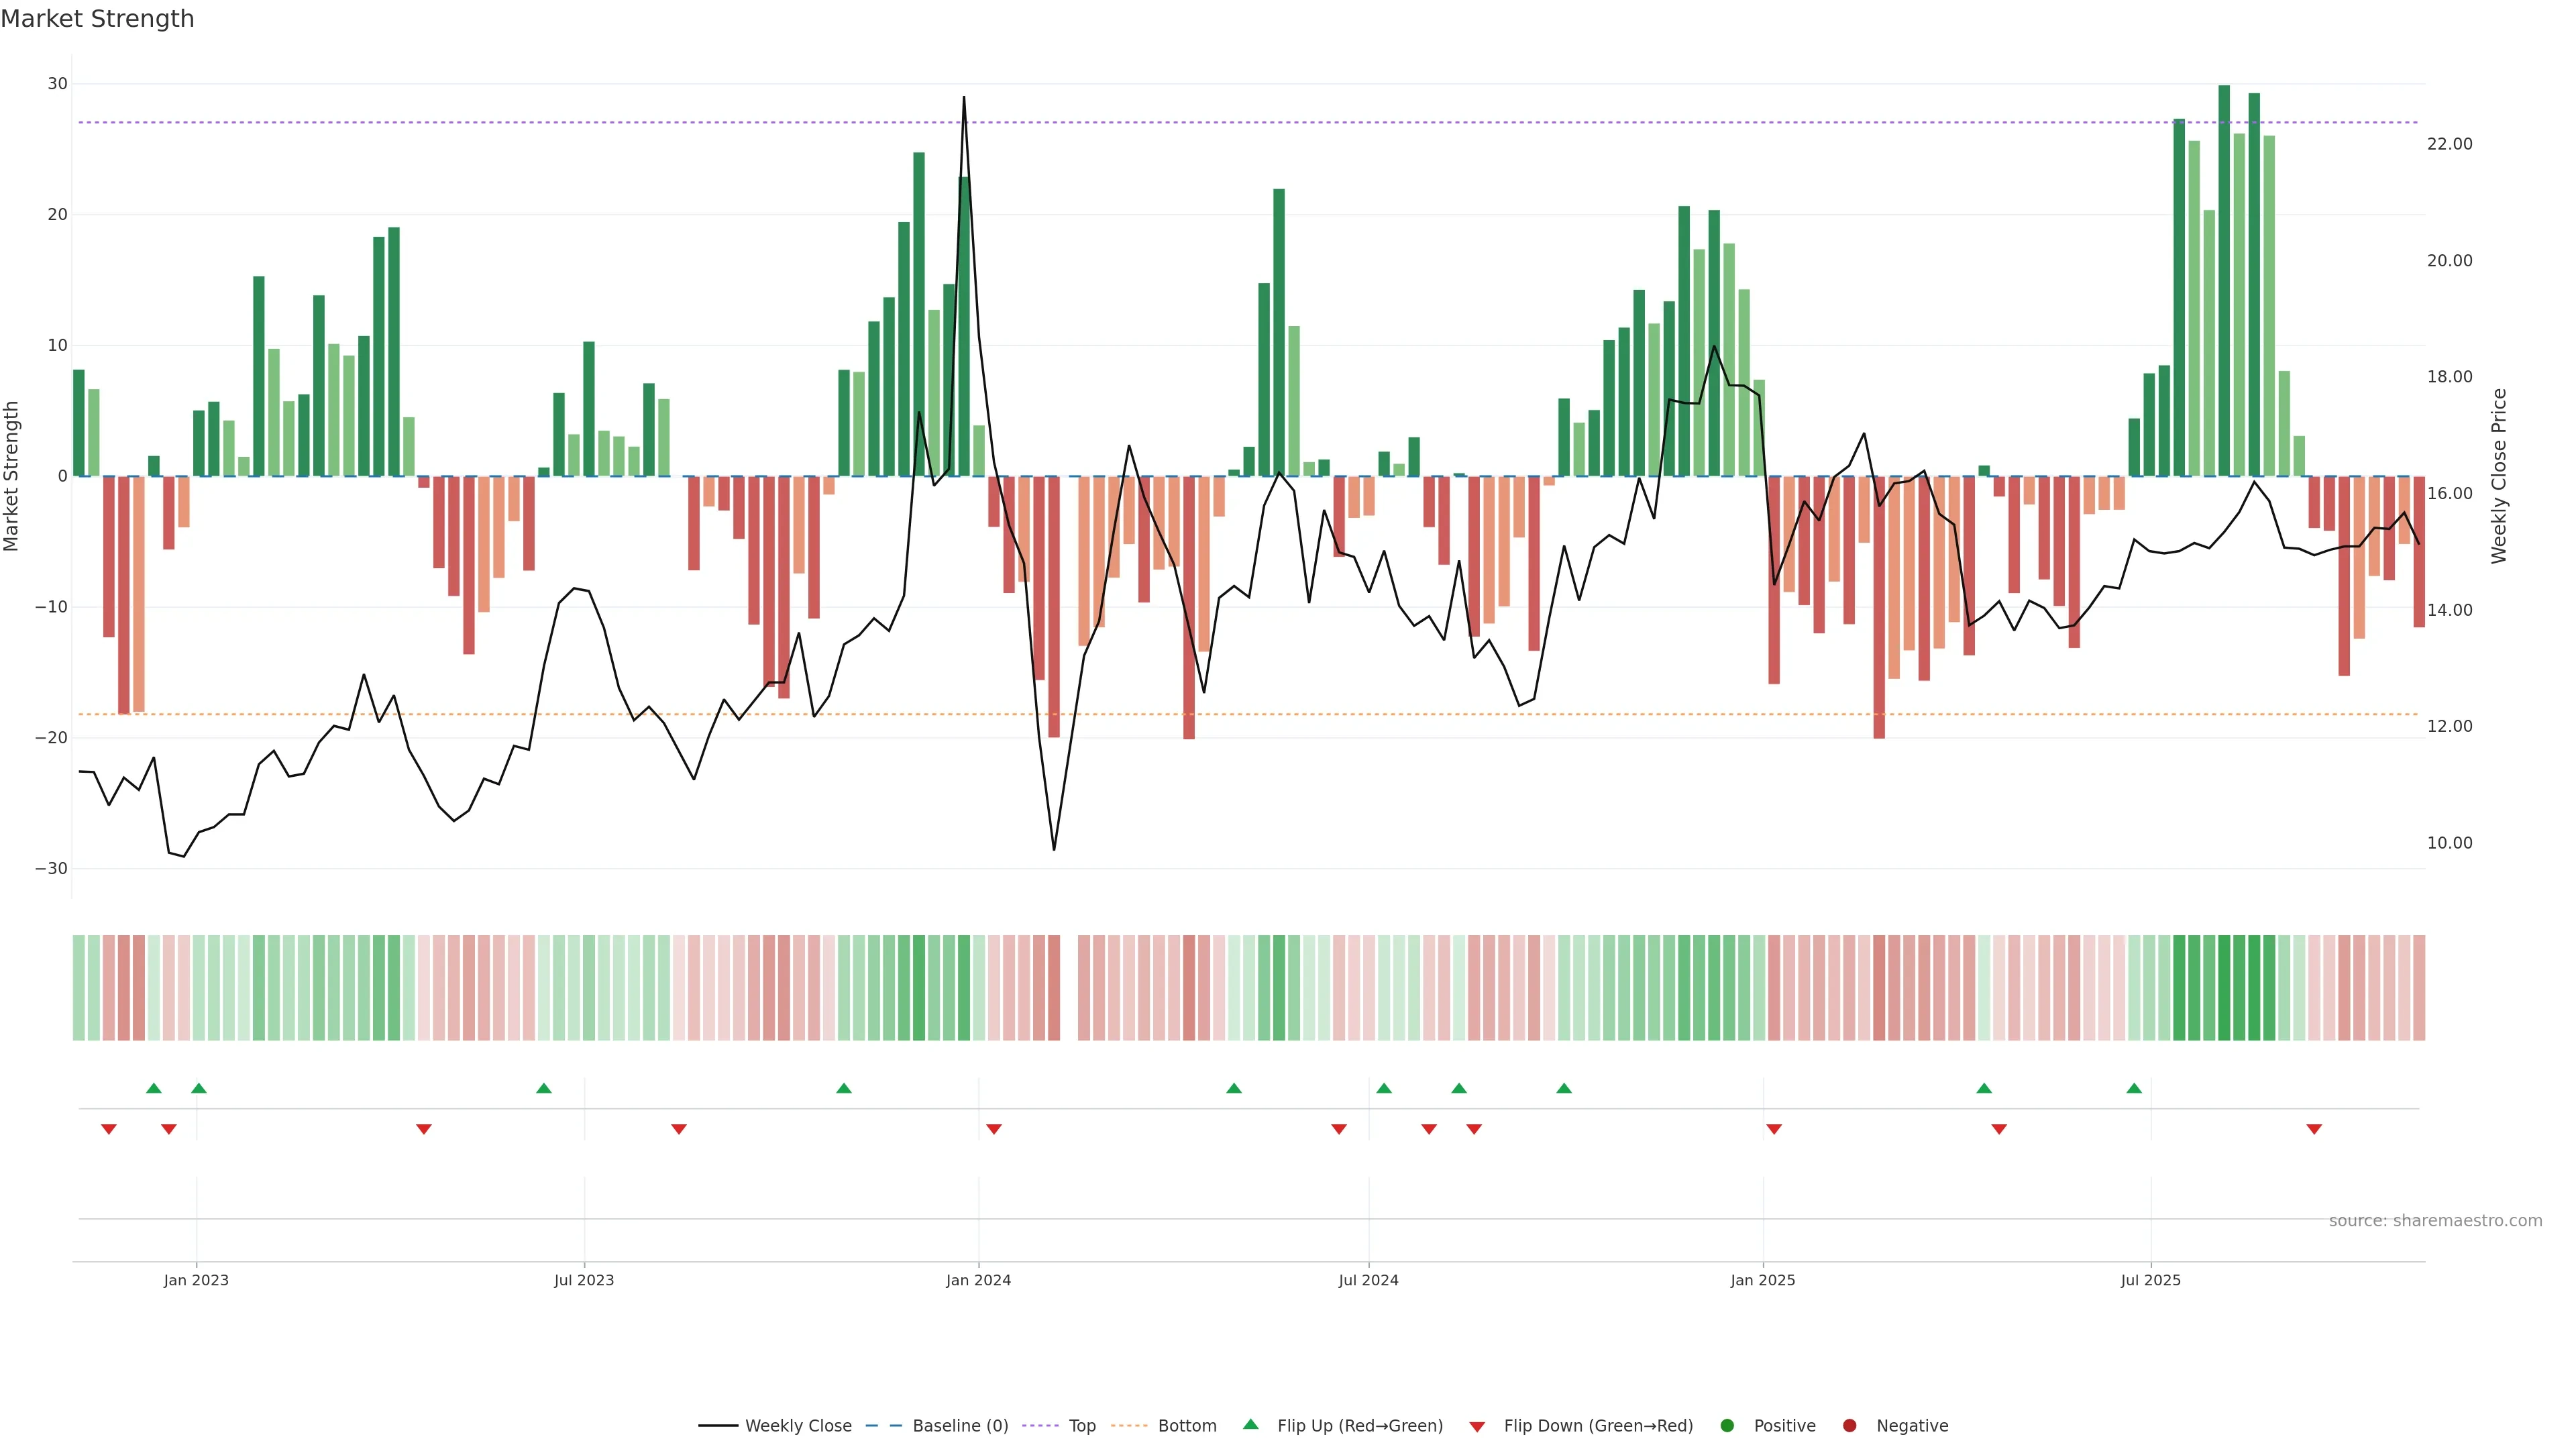The image size is (2576, 1449).
Task: Click the Jan 2024 x-axis label
Action: coord(978,1280)
